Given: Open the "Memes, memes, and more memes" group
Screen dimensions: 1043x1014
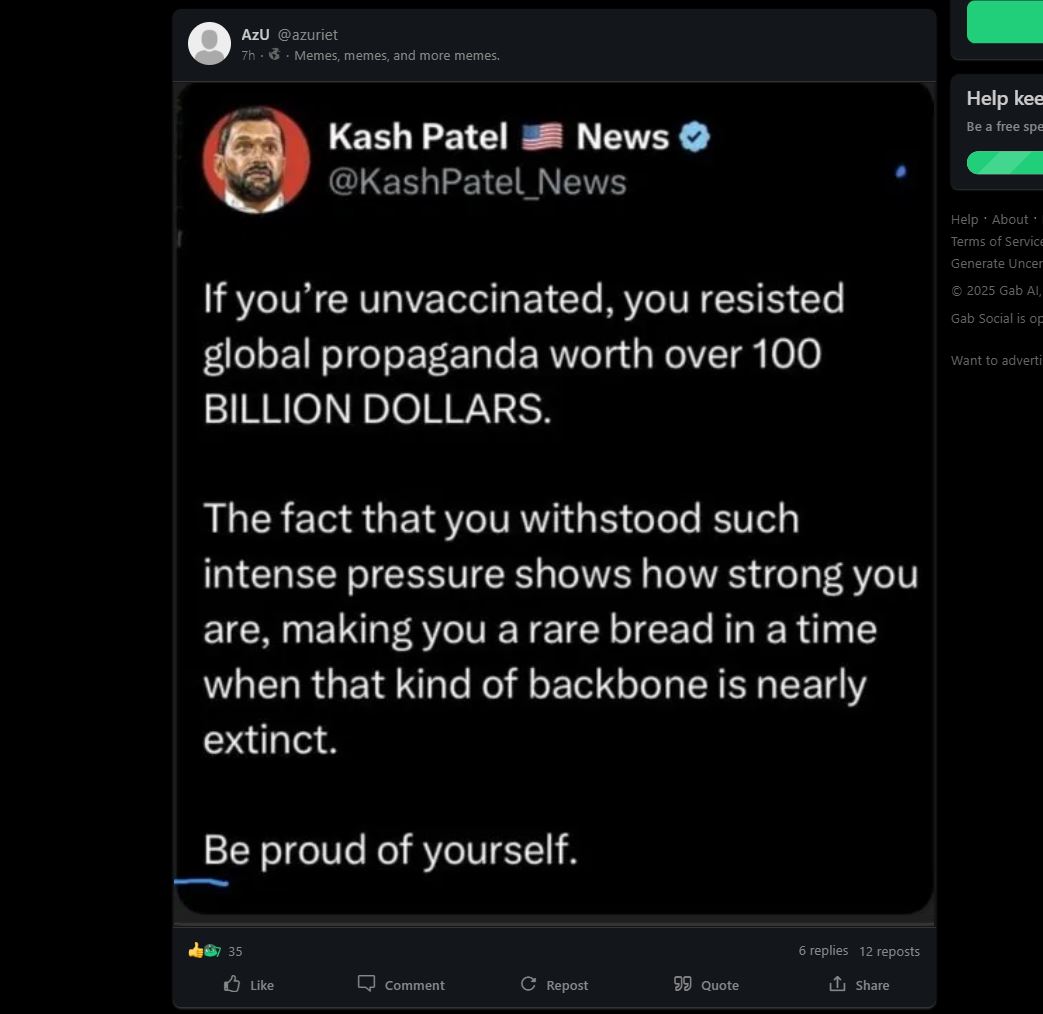Looking at the screenshot, I should 397,55.
